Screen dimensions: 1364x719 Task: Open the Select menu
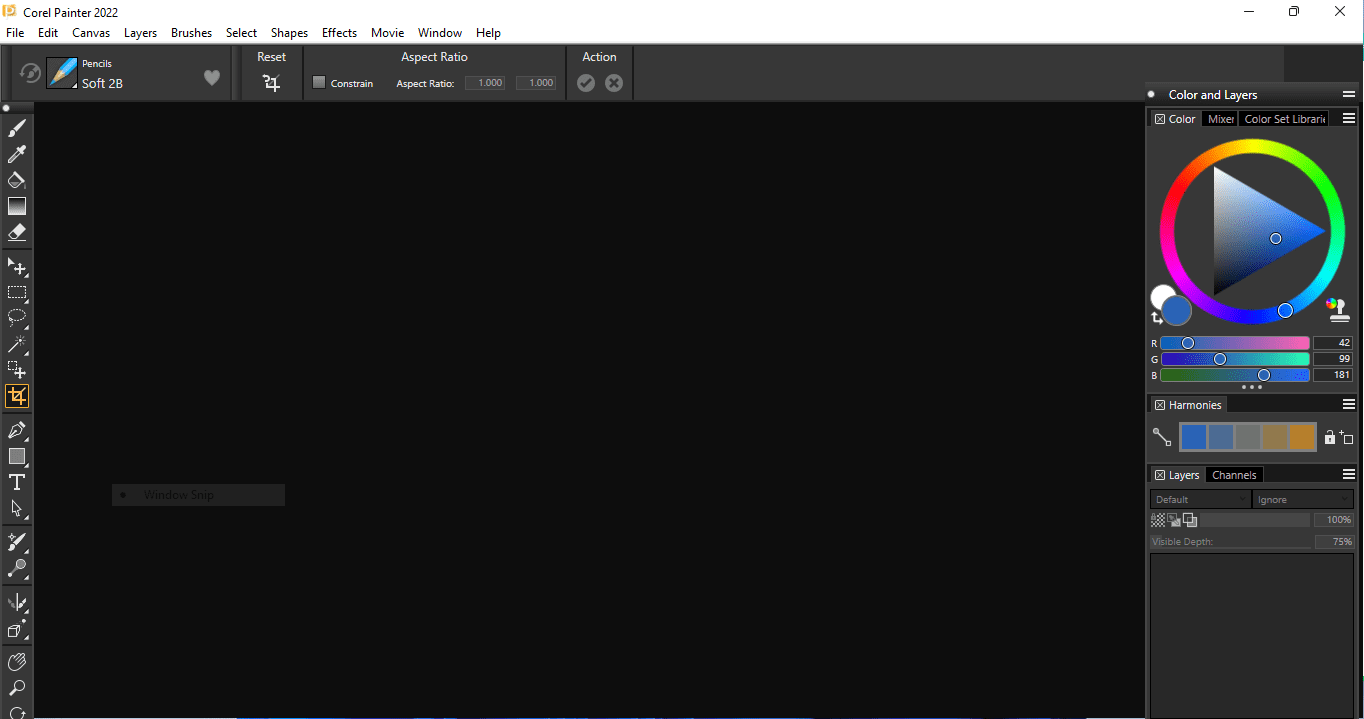pyautogui.click(x=241, y=33)
